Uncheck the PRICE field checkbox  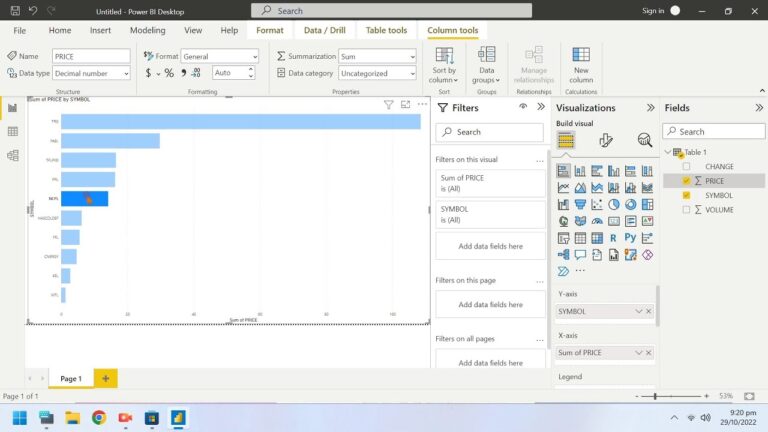[x=686, y=181]
